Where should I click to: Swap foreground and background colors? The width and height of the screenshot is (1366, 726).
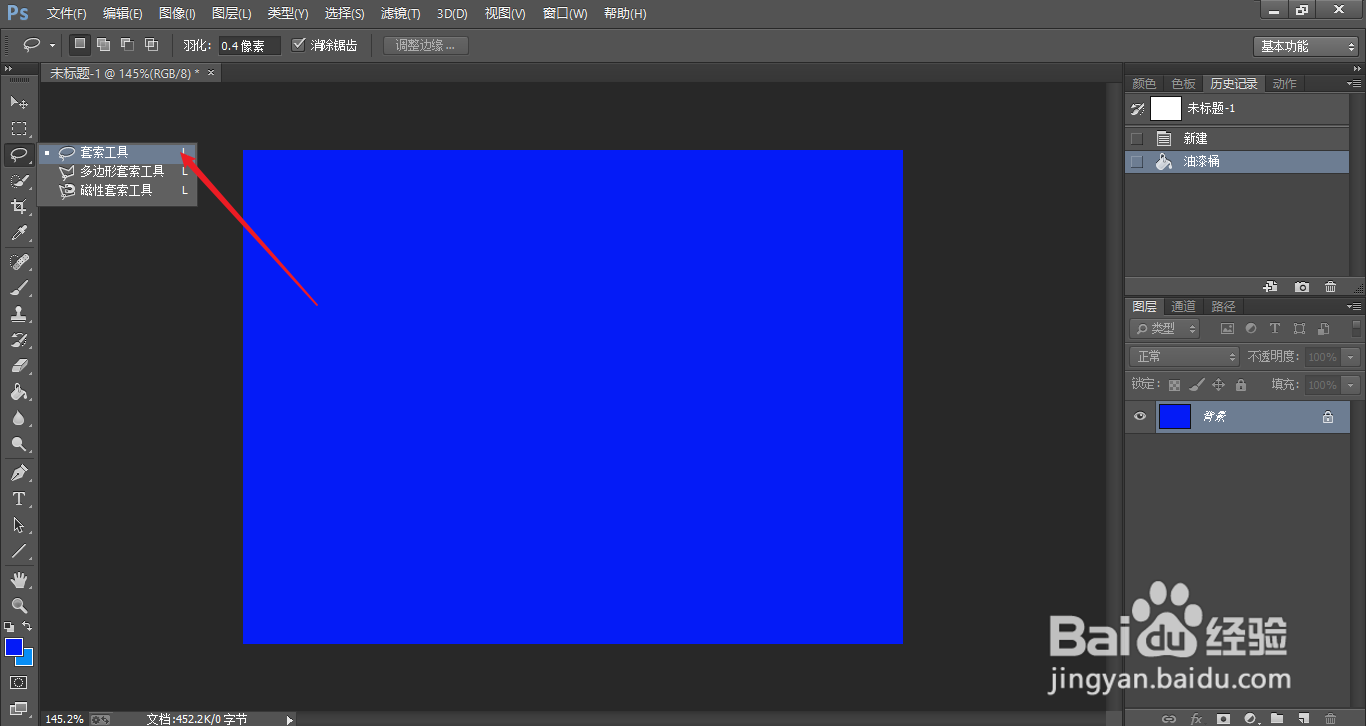pos(27,627)
